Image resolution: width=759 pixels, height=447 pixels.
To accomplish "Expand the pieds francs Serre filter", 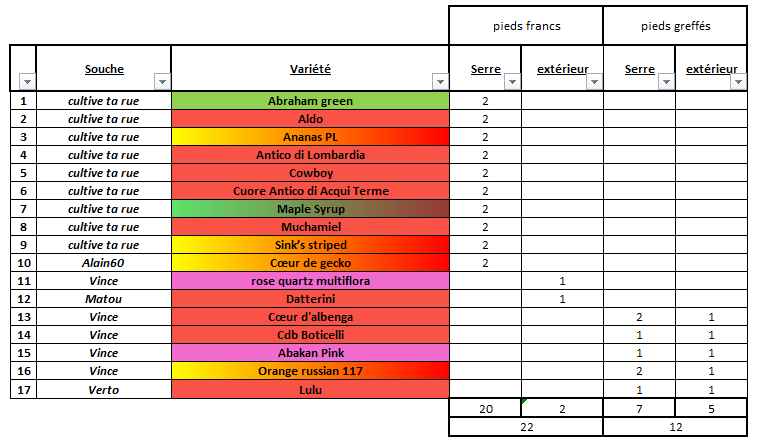I will pyautogui.click(x=512, y=82).
